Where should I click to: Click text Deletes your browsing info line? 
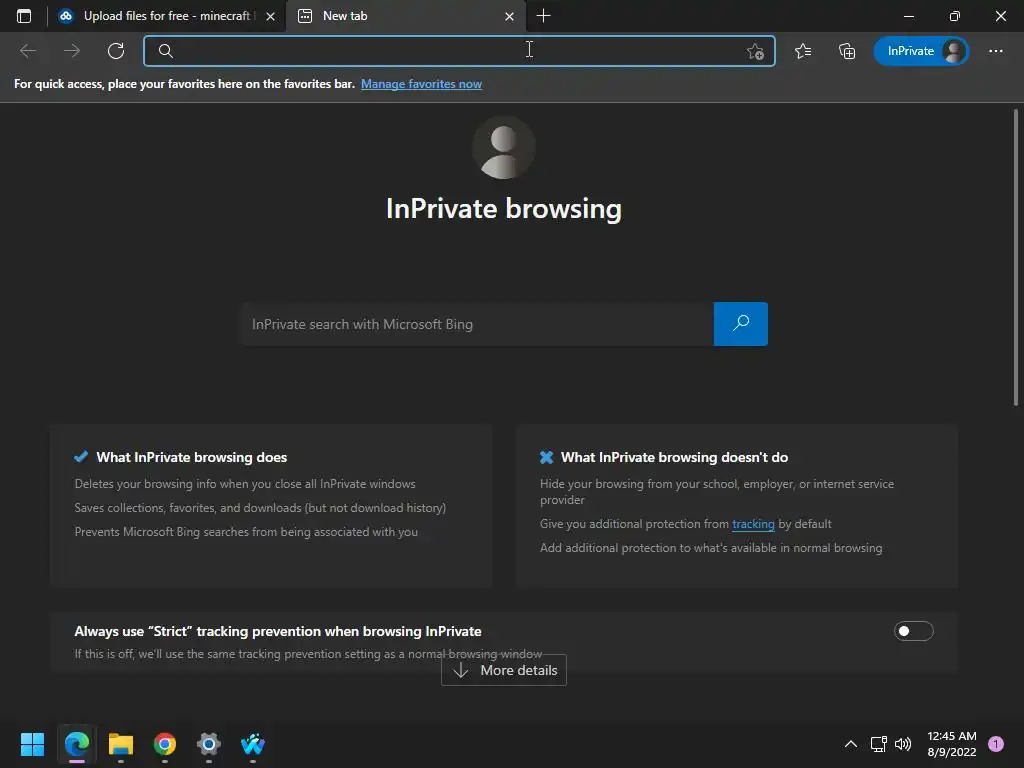[x=245, y=484]
